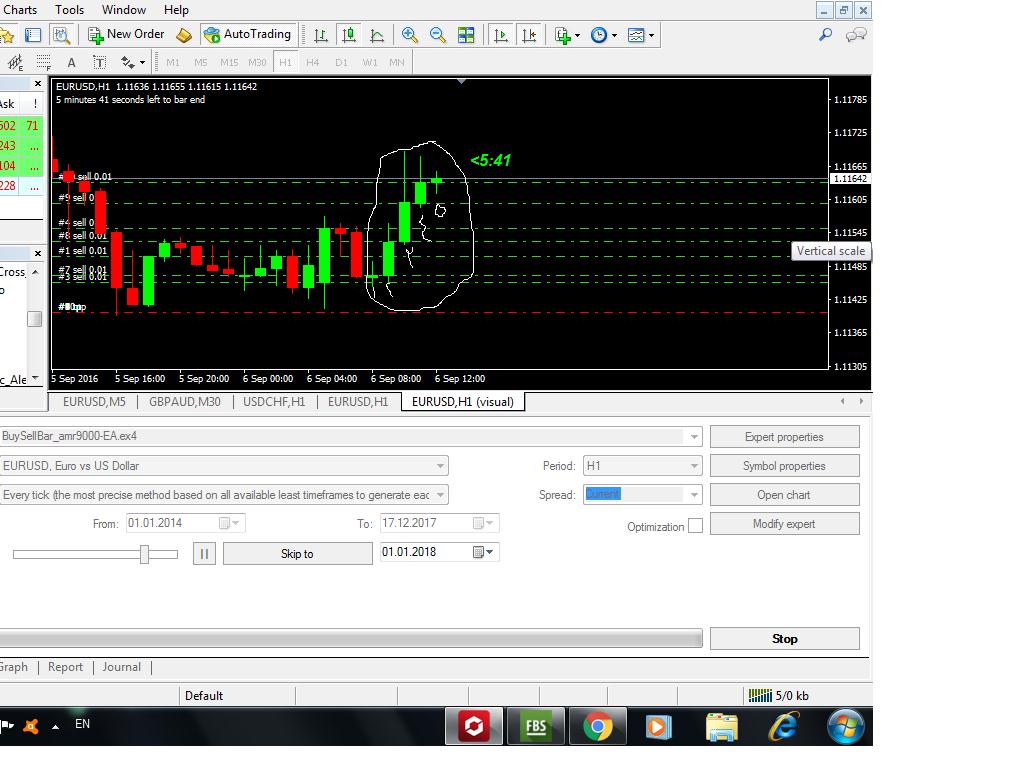Viewport: 1024px width, 768px height.
Task: Select M30 timeframe
Action: (x=257, y=63)
